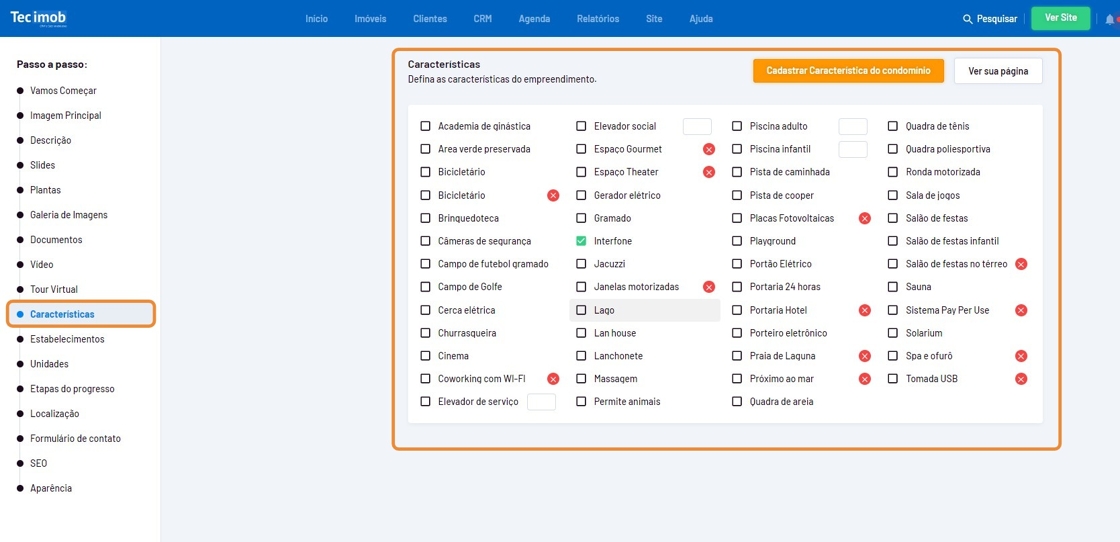Delete the Espaço Gourmet characteristic via red X
The height and width of the screenshot is (542, 1120).
pos(709,149)
